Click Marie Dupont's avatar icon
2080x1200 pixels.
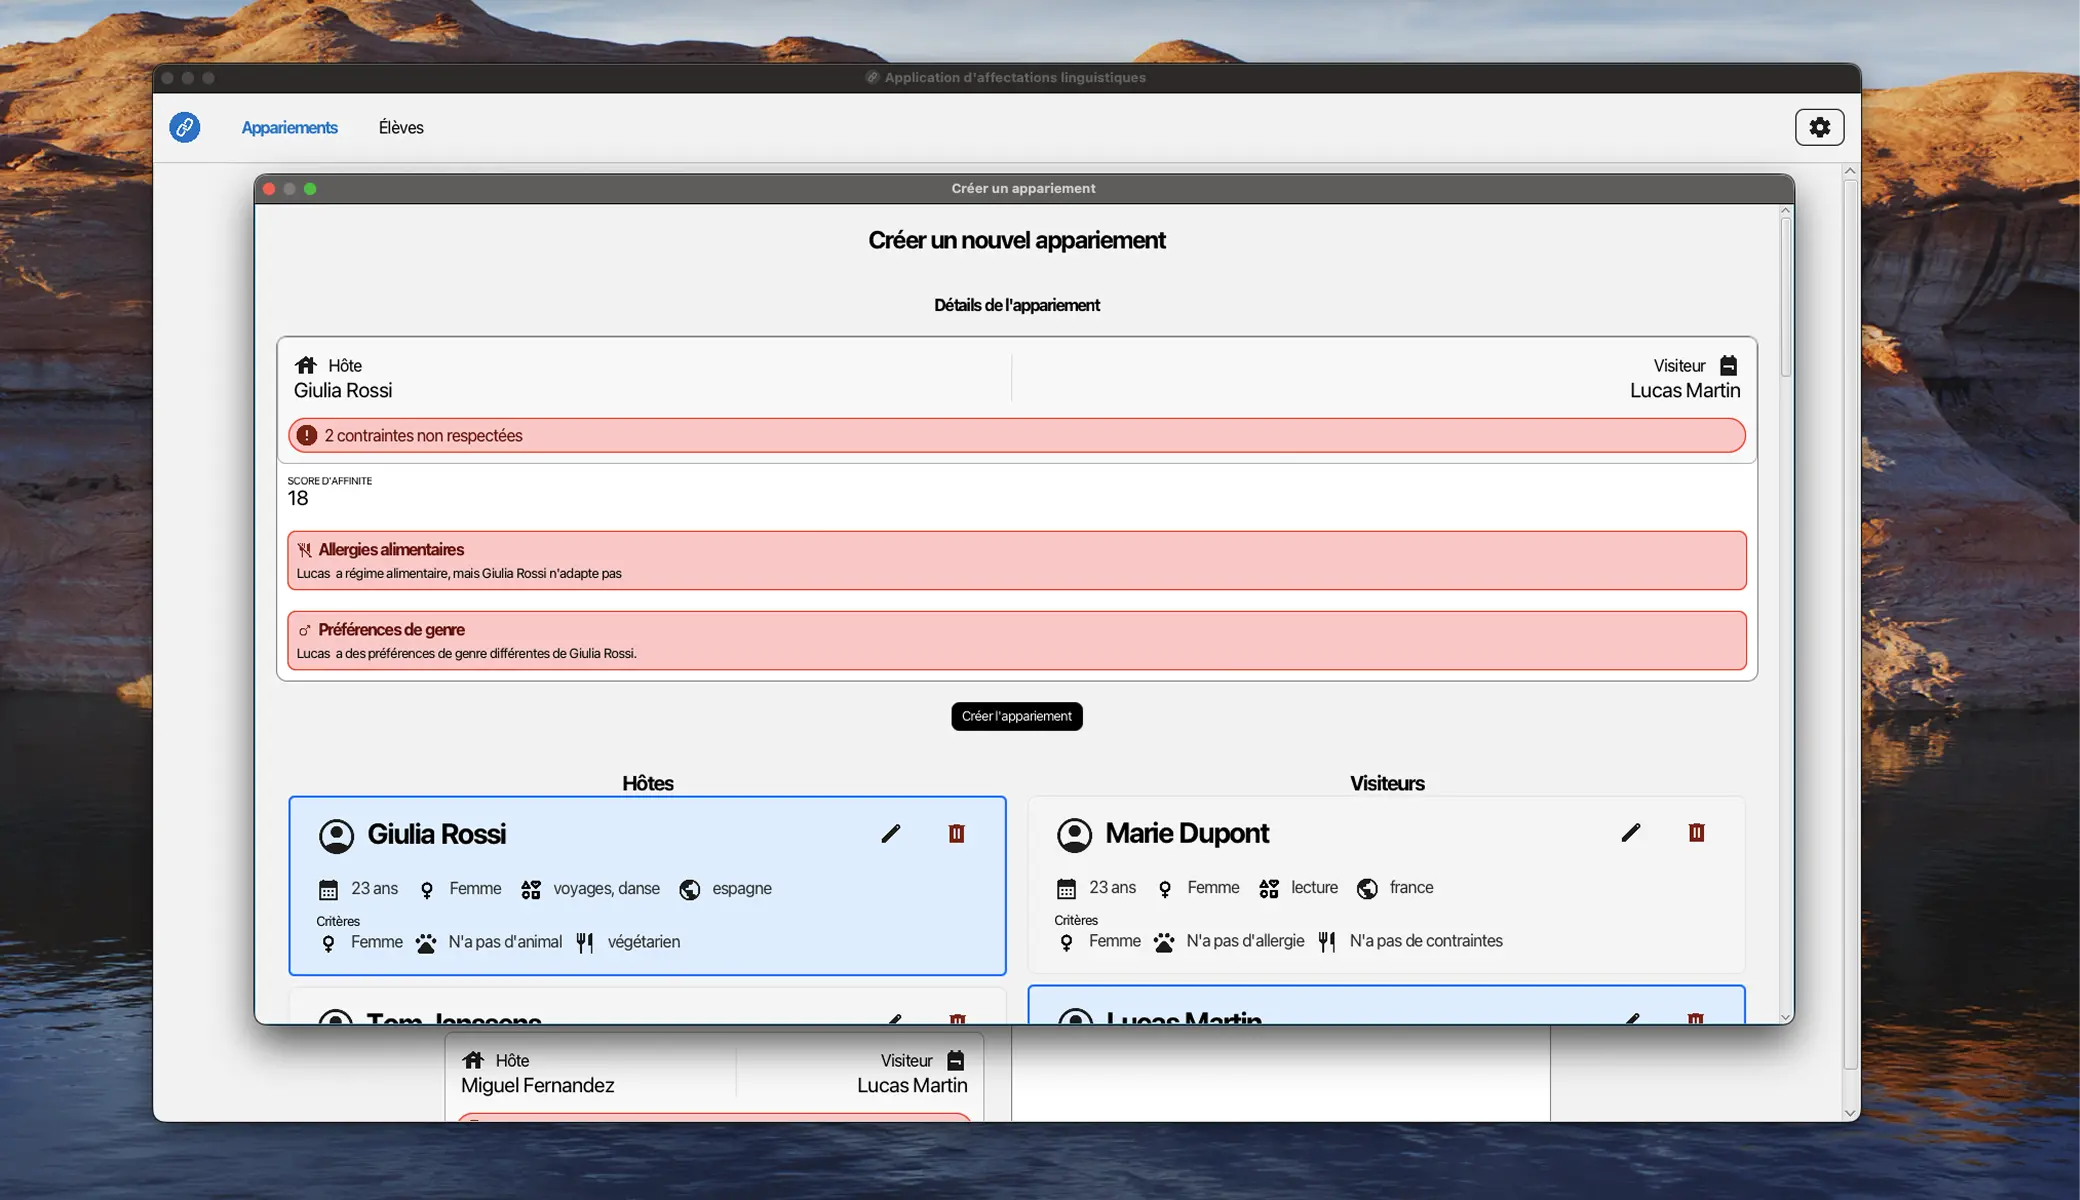pos(1075,835)
